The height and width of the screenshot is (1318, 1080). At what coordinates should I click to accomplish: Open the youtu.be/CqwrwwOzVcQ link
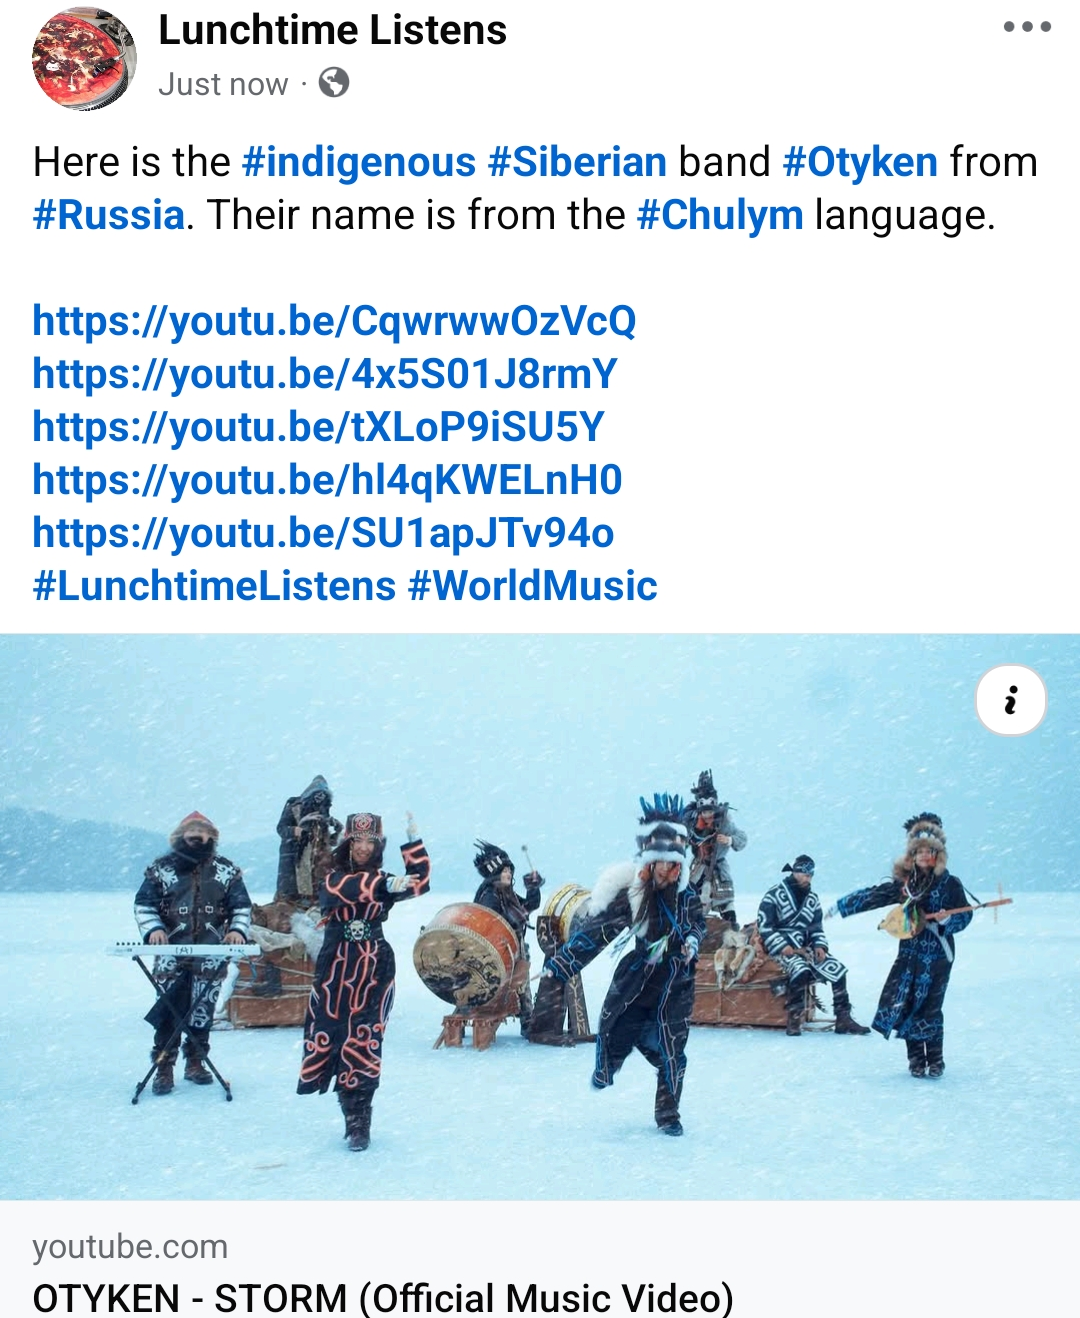coord(334,321)
